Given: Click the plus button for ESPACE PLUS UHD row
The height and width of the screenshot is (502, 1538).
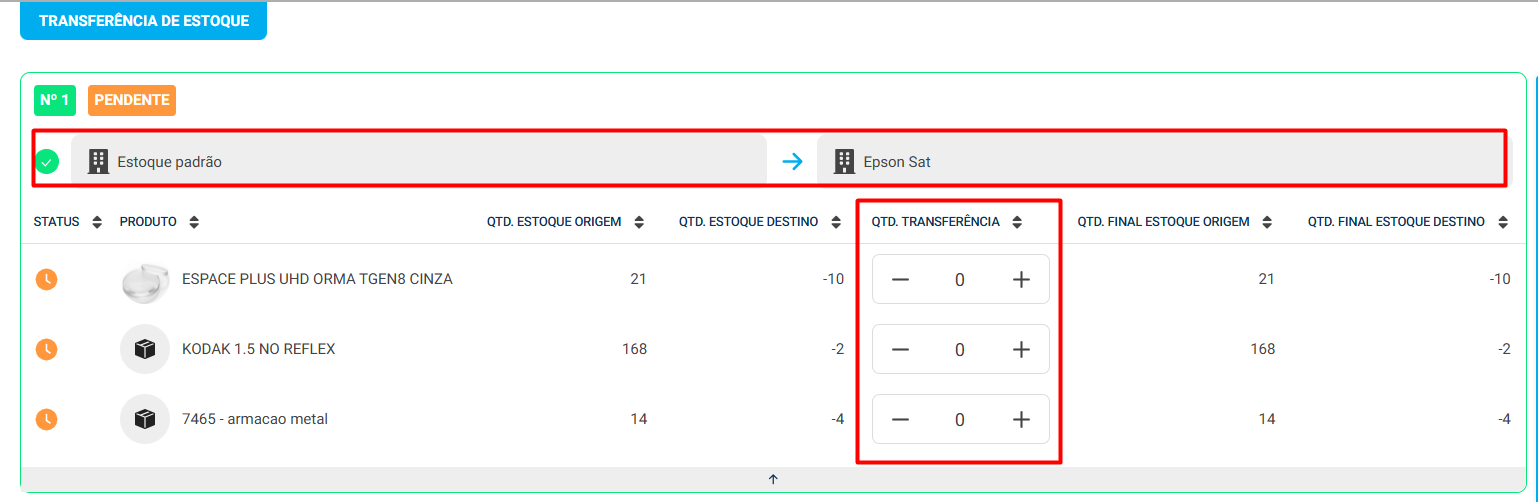Looking at the screenshot, I should tap(1021, 280).
